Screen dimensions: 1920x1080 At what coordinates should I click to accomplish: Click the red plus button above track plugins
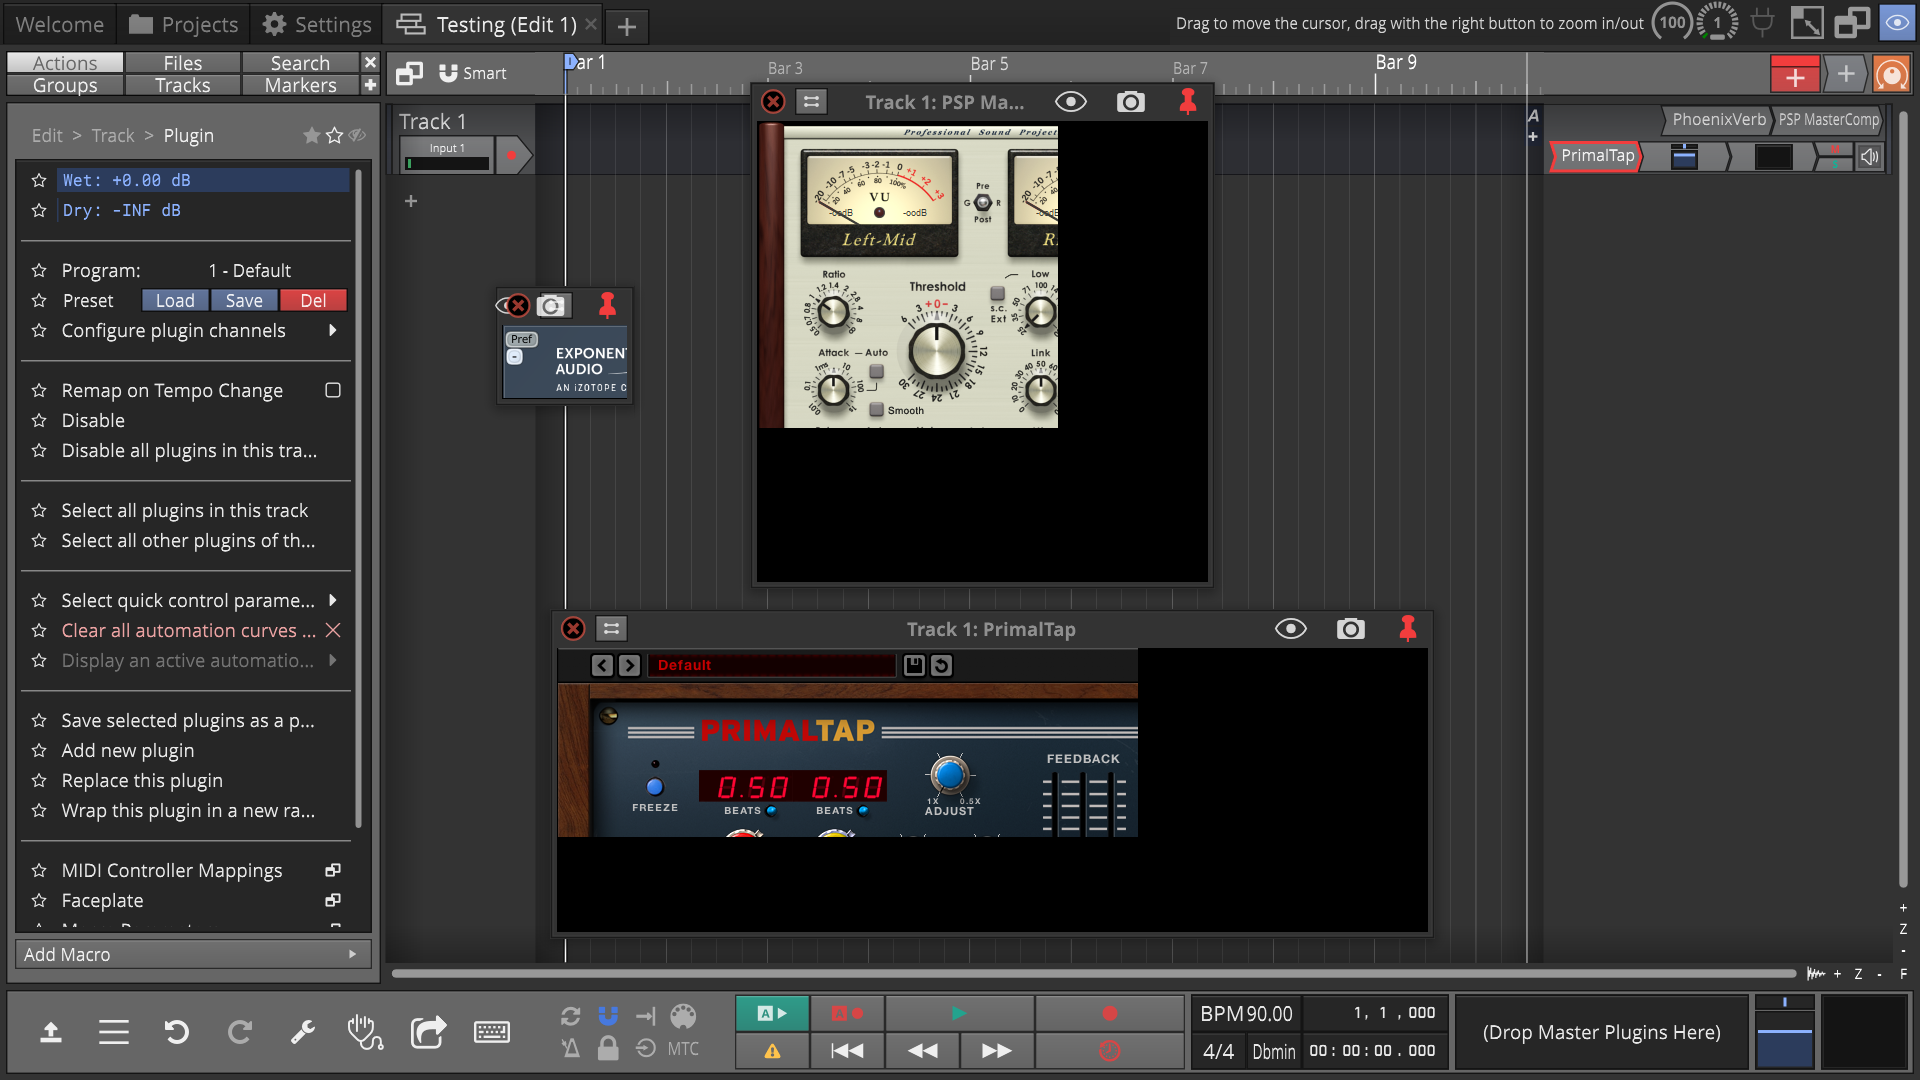(1795, 75)
